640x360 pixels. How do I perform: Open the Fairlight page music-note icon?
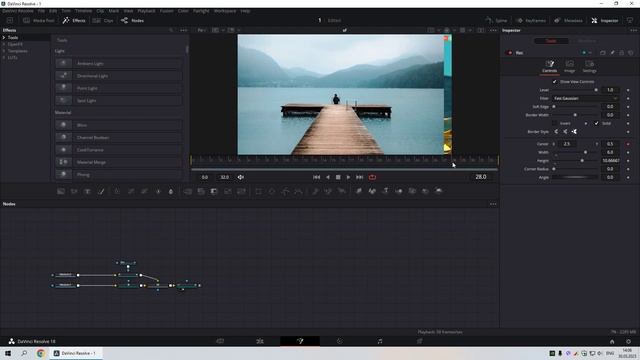tap(380, 341)
